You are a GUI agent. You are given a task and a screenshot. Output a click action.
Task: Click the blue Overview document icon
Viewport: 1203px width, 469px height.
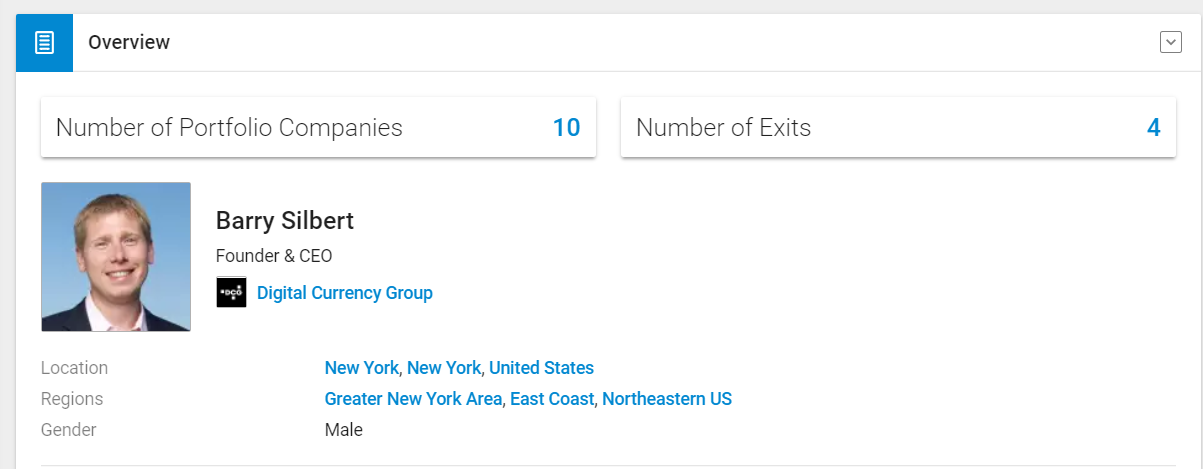click(x=44, y=43)
